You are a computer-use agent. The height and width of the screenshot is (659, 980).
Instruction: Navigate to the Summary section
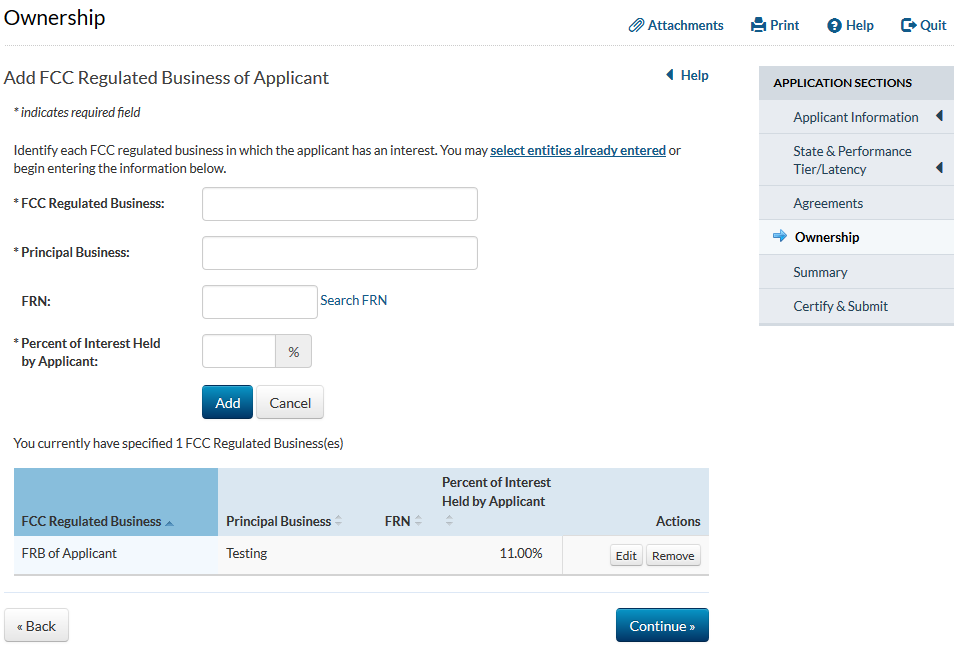point(820,272)
